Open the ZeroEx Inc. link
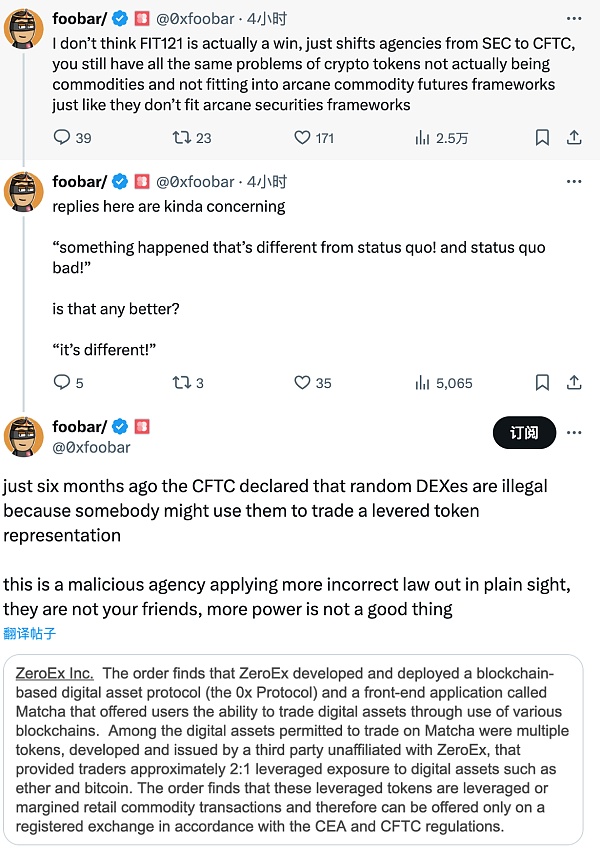600x851 pixels. click(x=56, y=674)
